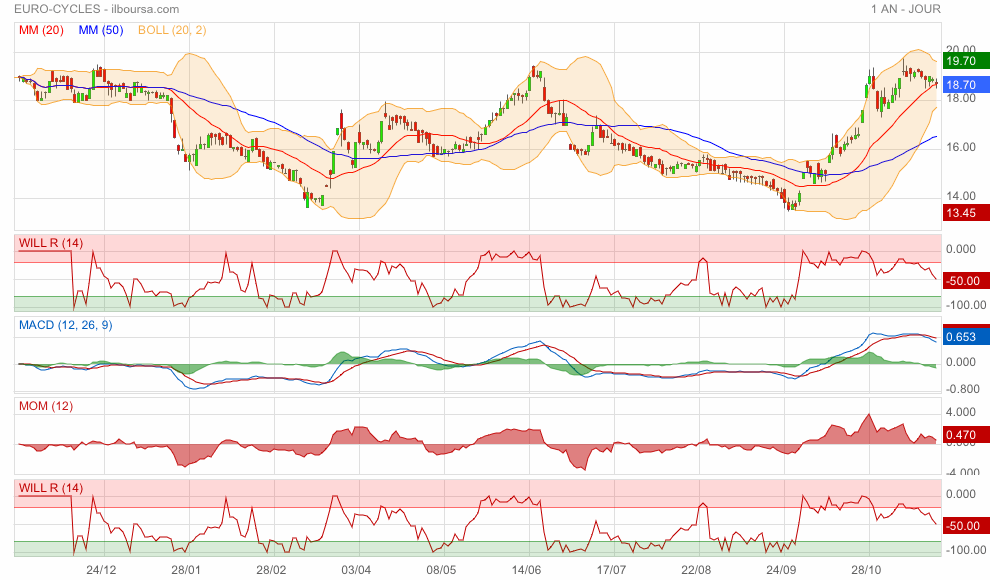
Task: Select the MM (50) legend label
Action: 101,30
